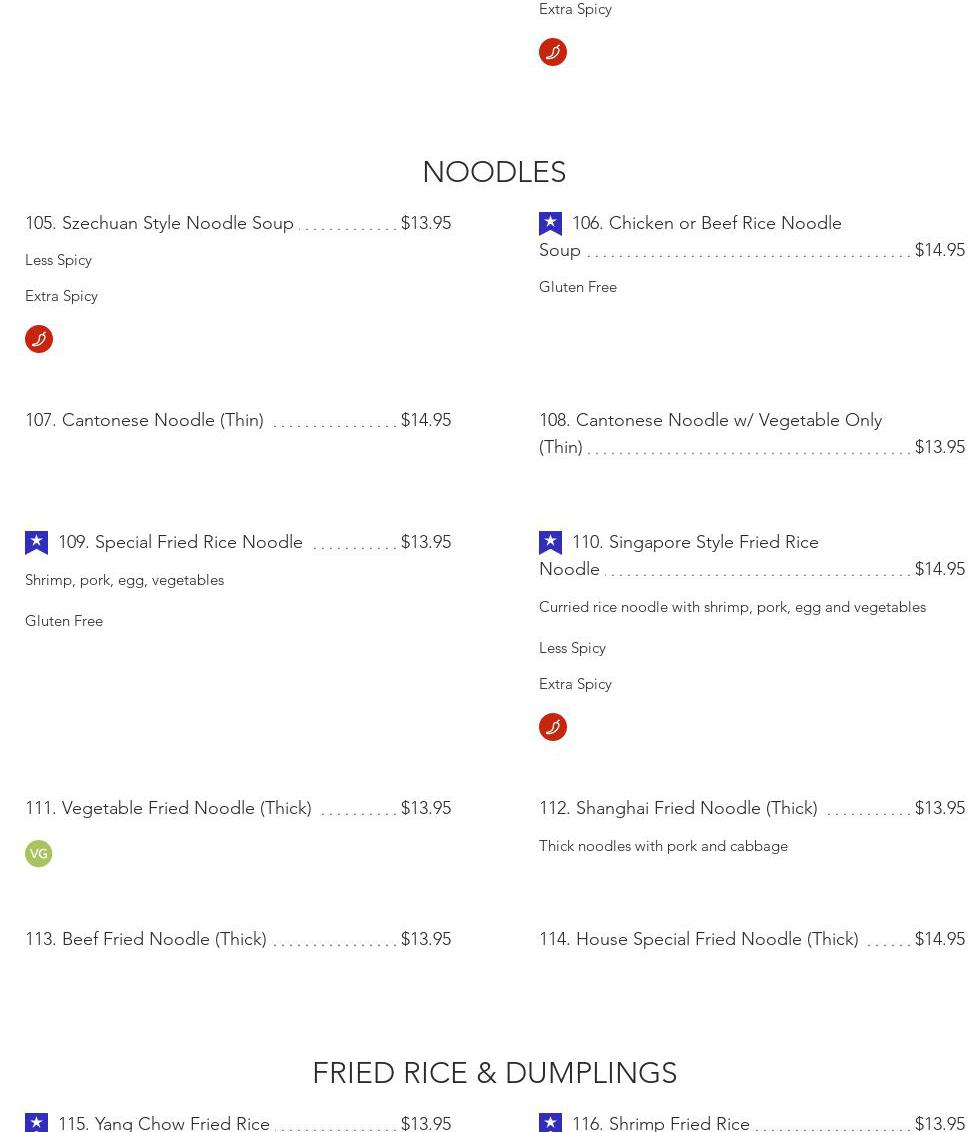Click star badge beside Yang Chow Fried Rice

[x=36, y=1122]
